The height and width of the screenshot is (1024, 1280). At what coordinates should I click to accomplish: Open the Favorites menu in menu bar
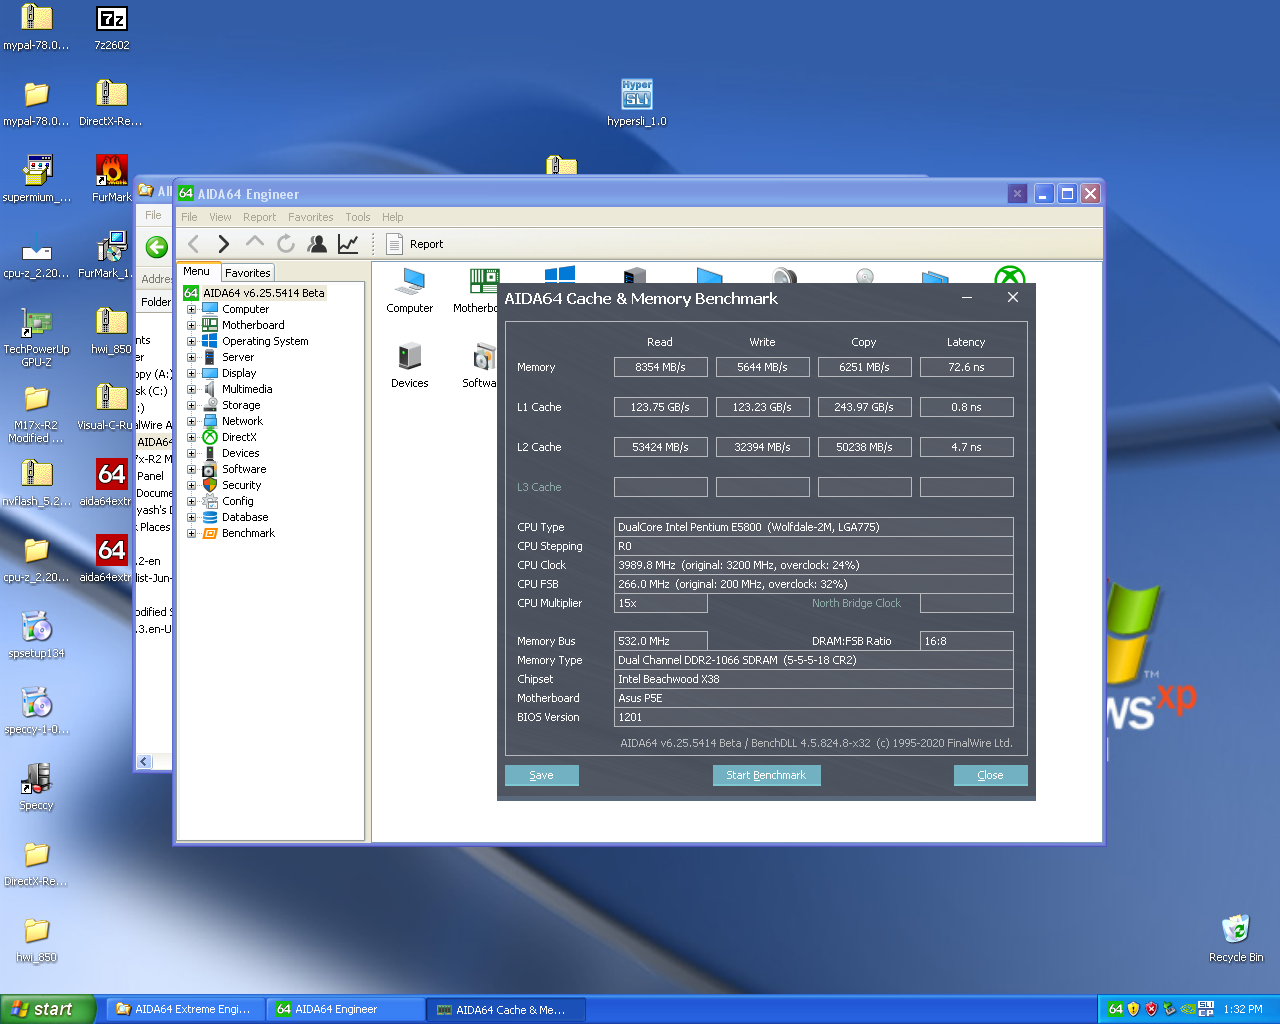coord(311,217)
